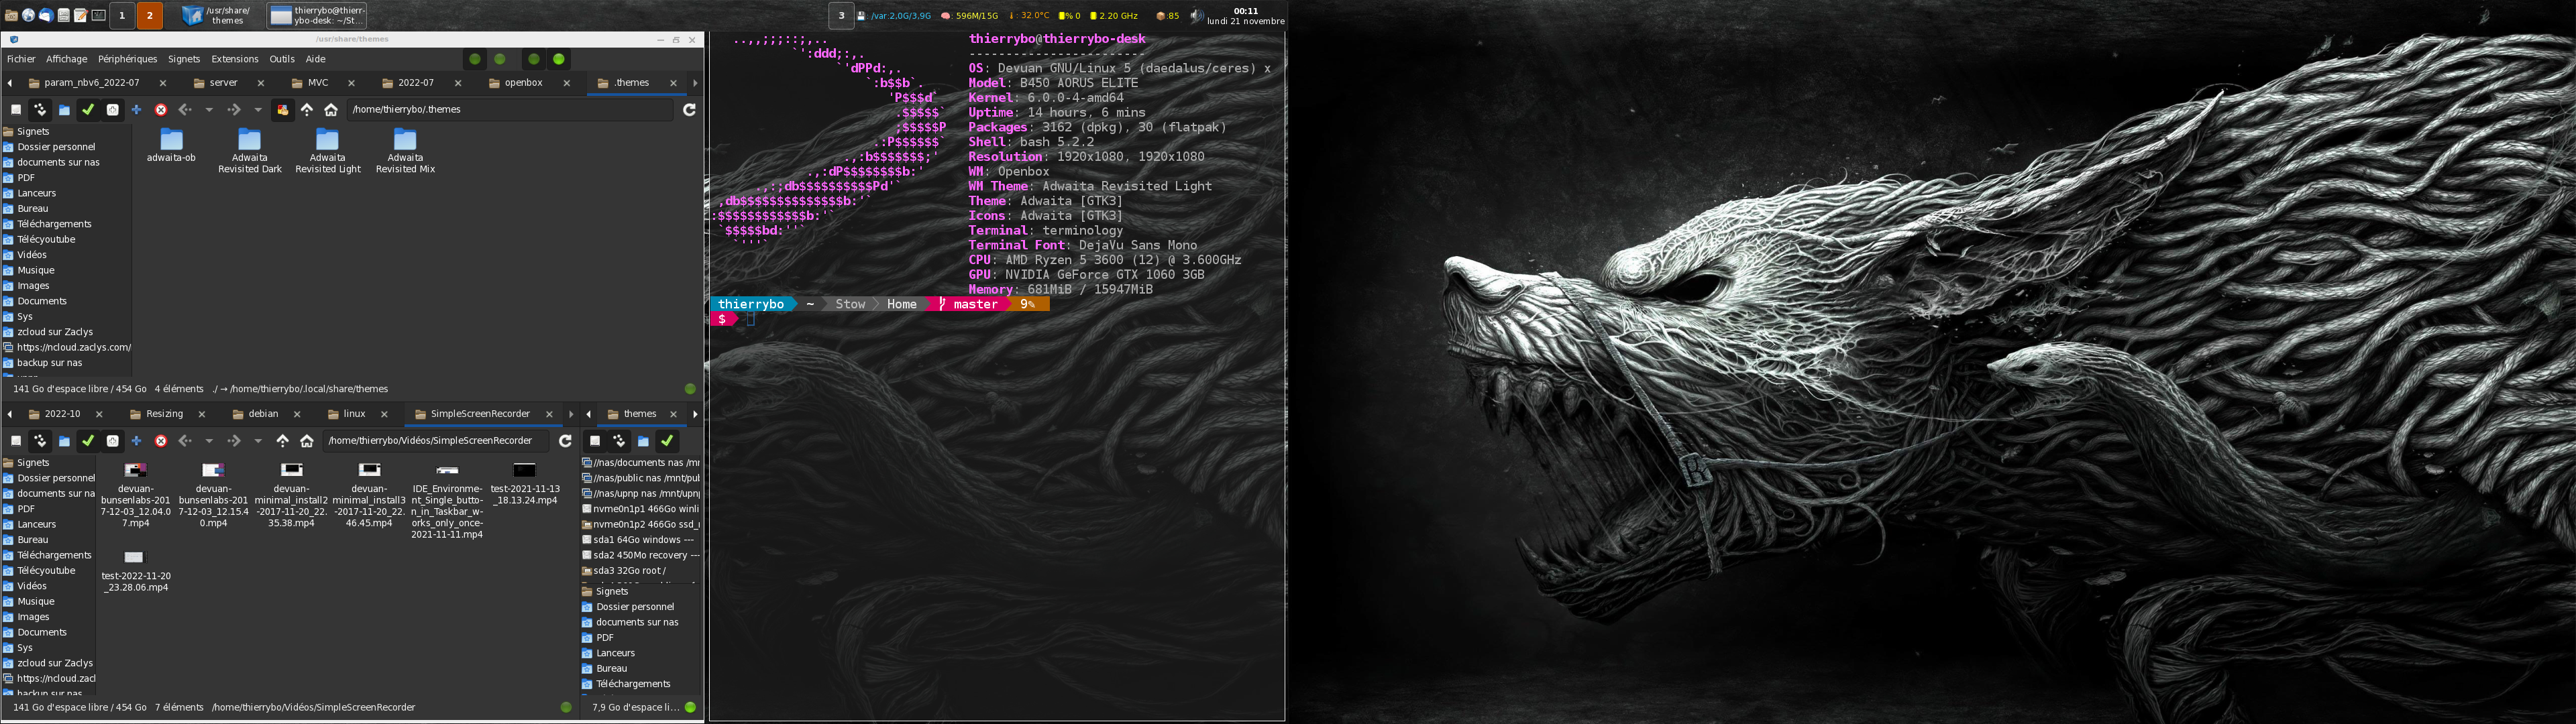This screenshot has width=2576, height=724.
Task: Close the server tab
Action: pos(261,83)
